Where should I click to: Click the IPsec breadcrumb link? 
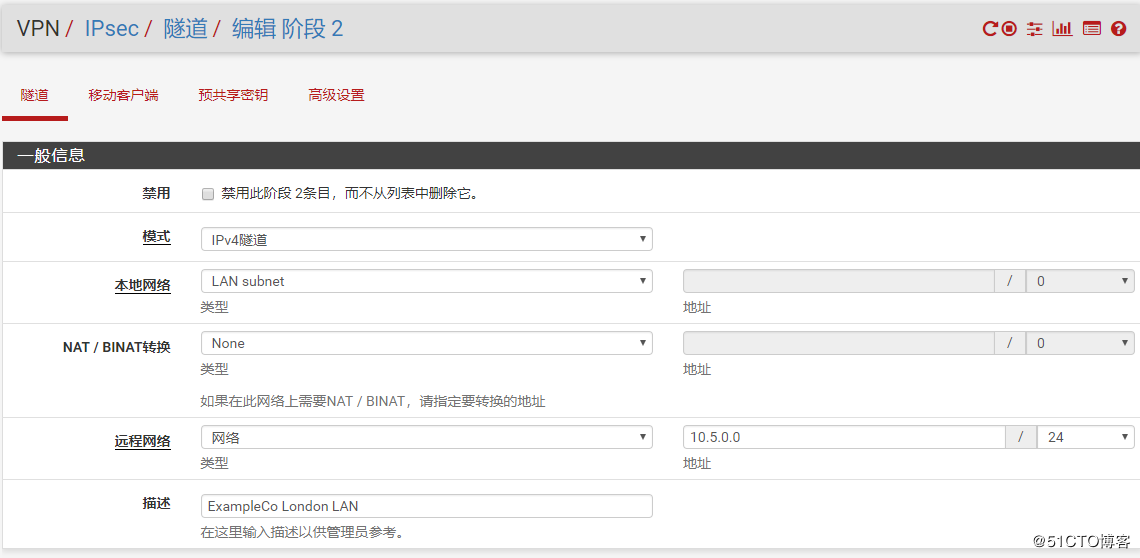[111, 29]
